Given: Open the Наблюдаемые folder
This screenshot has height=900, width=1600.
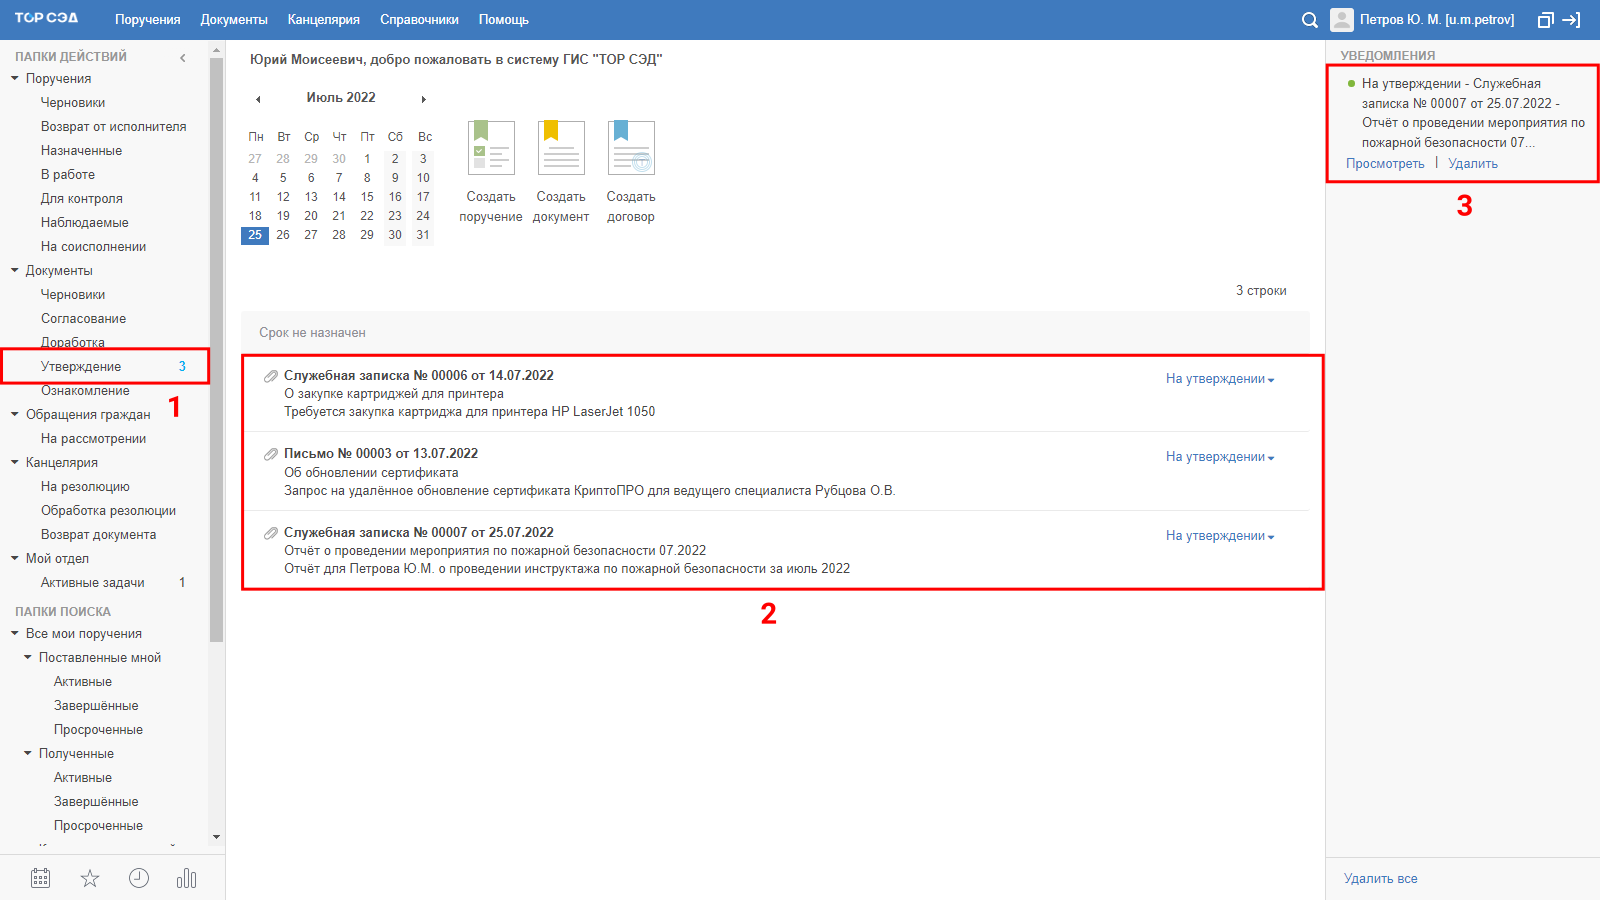Looking at the screenshot, I should click(x=85, y=223).
